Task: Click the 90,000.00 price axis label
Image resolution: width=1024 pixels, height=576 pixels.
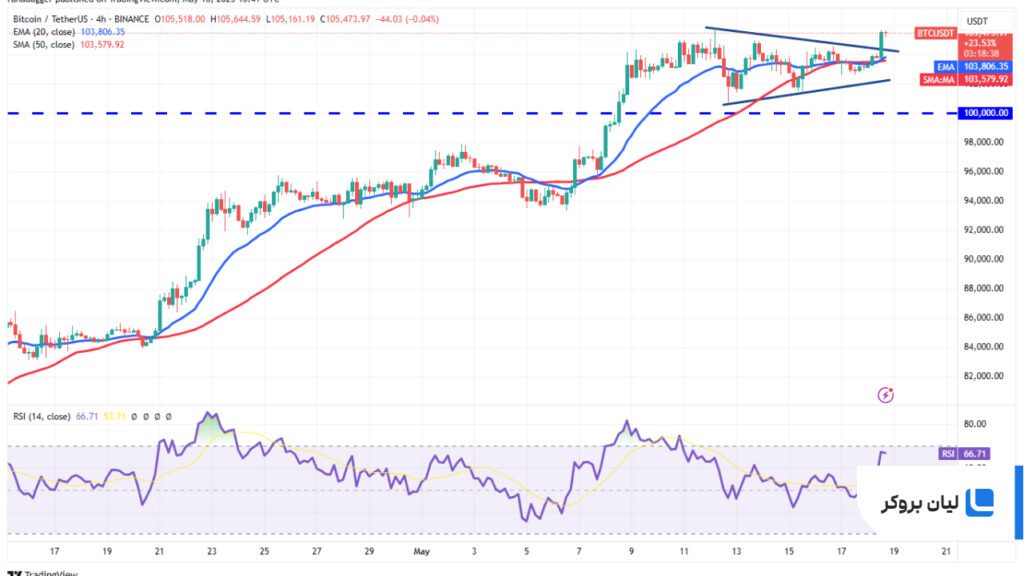Action: 984,259
